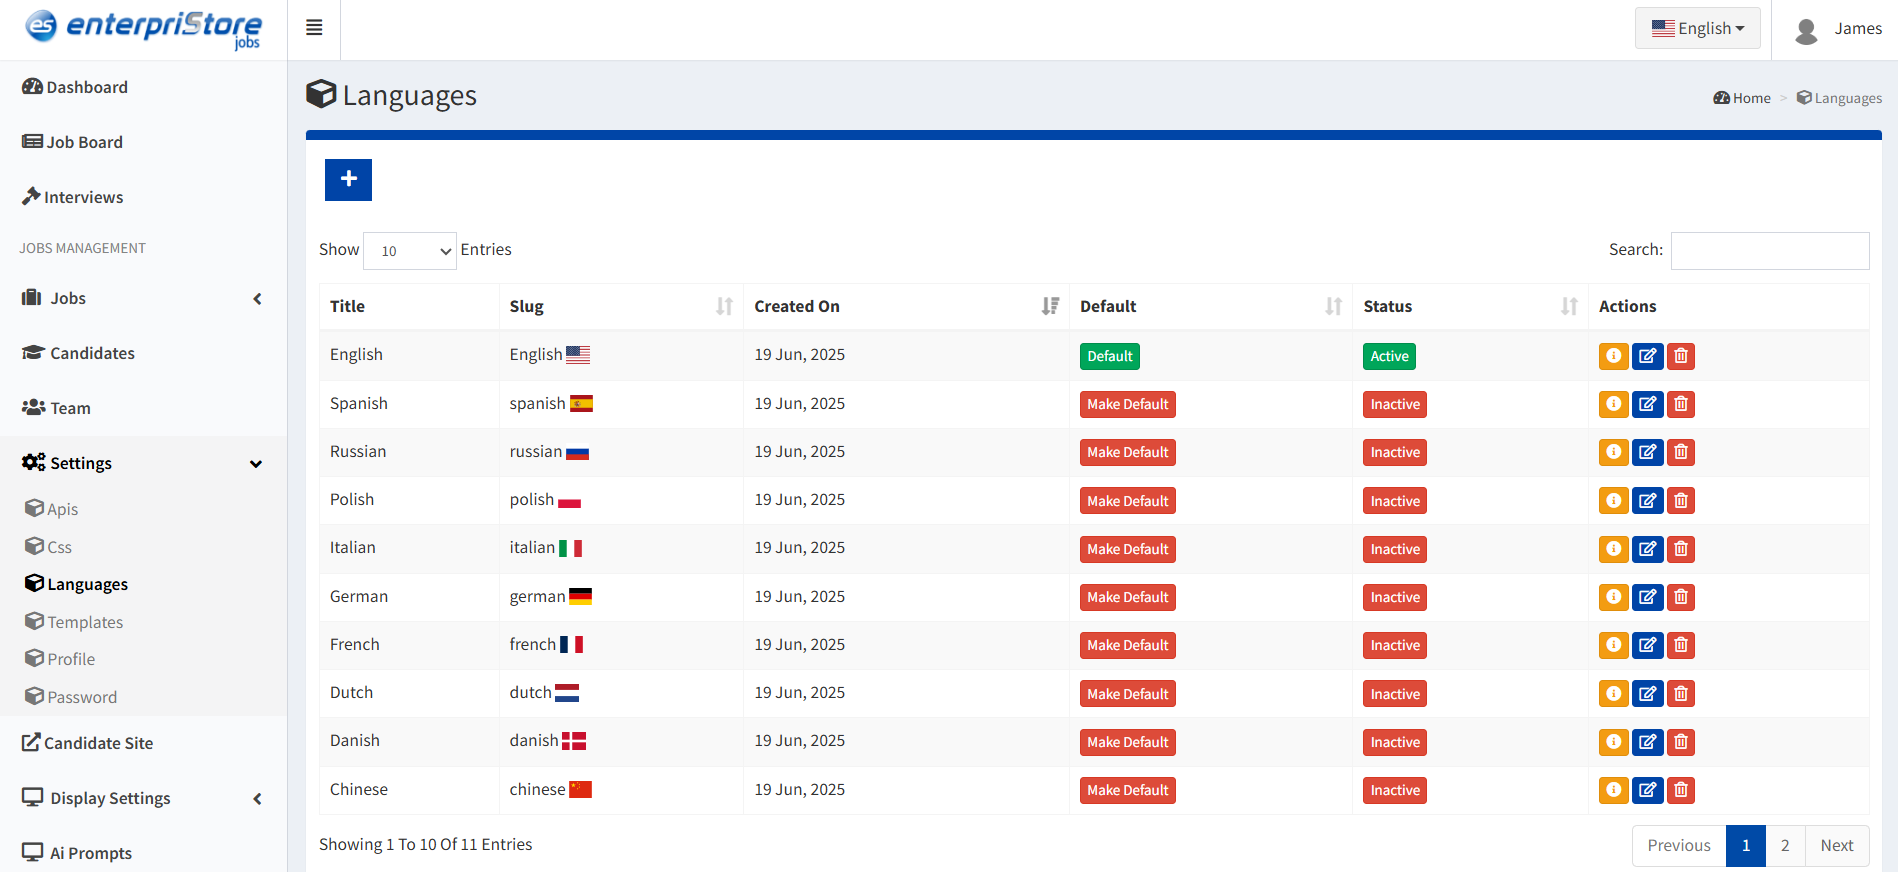Screen dimensions: 1898x872
Task: Go to page 2 of entries
Action: pos(1785,845)
